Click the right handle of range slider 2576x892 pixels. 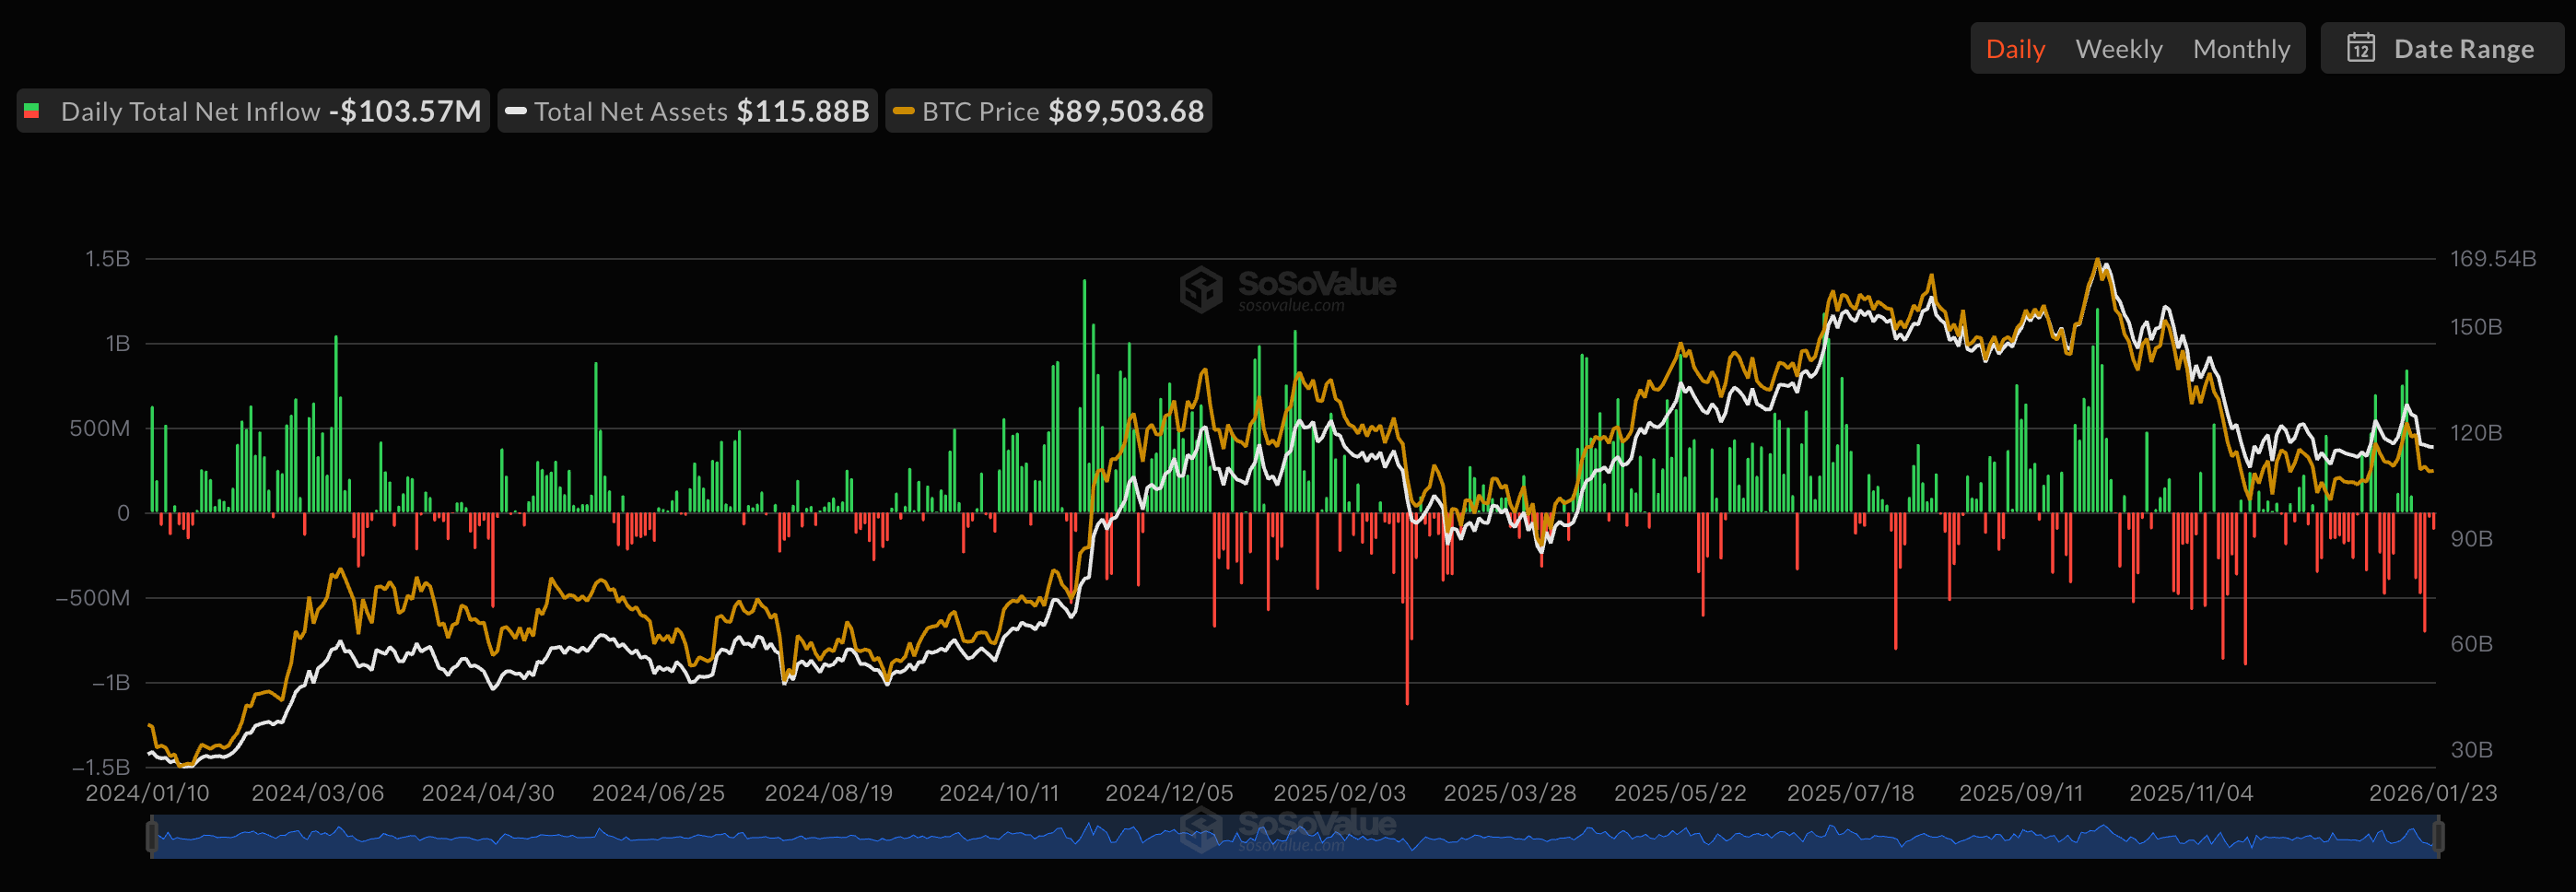(2437, 836)
